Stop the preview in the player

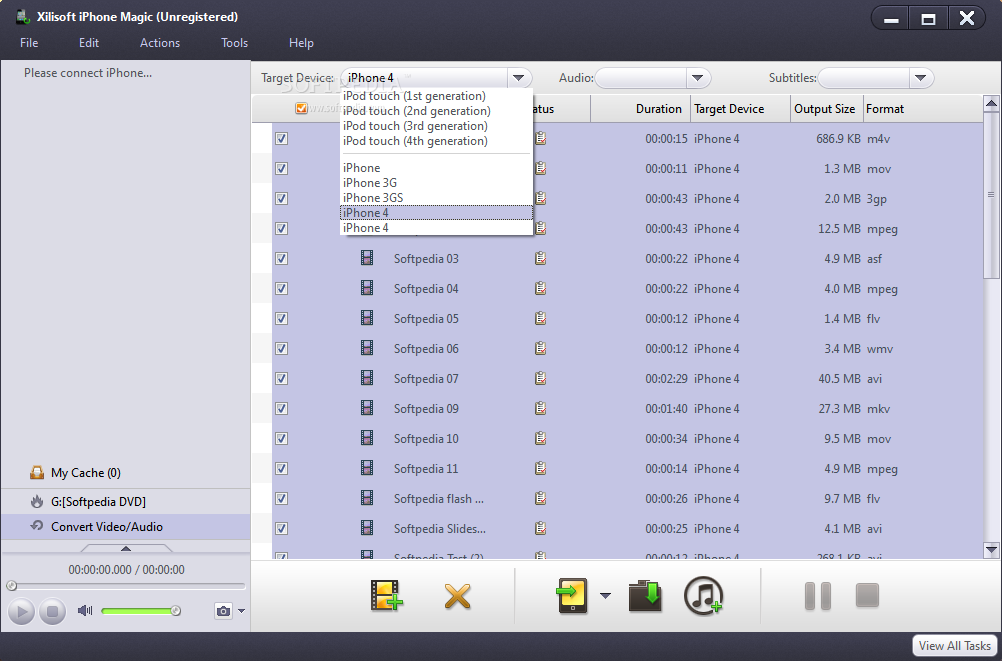point(52,611)
